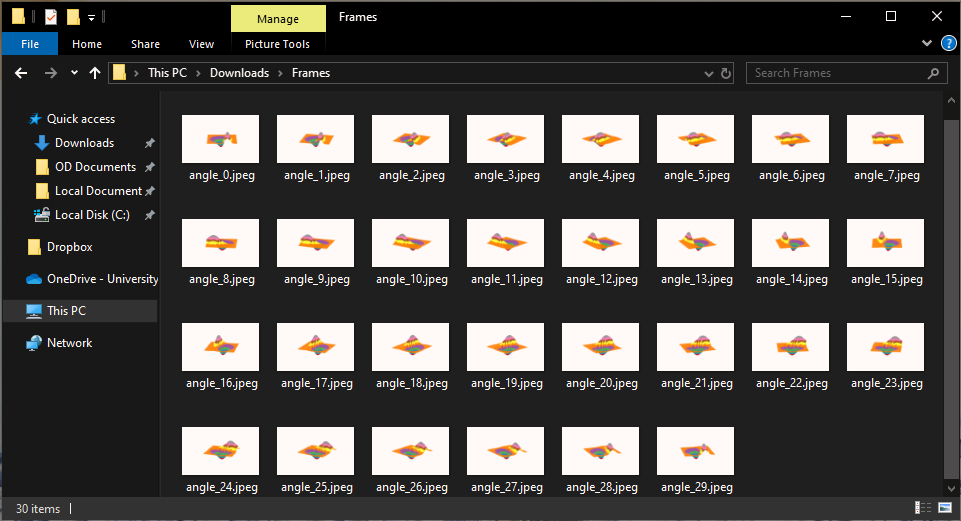Go up one folder level
The image size is (961, 521).
94,73
